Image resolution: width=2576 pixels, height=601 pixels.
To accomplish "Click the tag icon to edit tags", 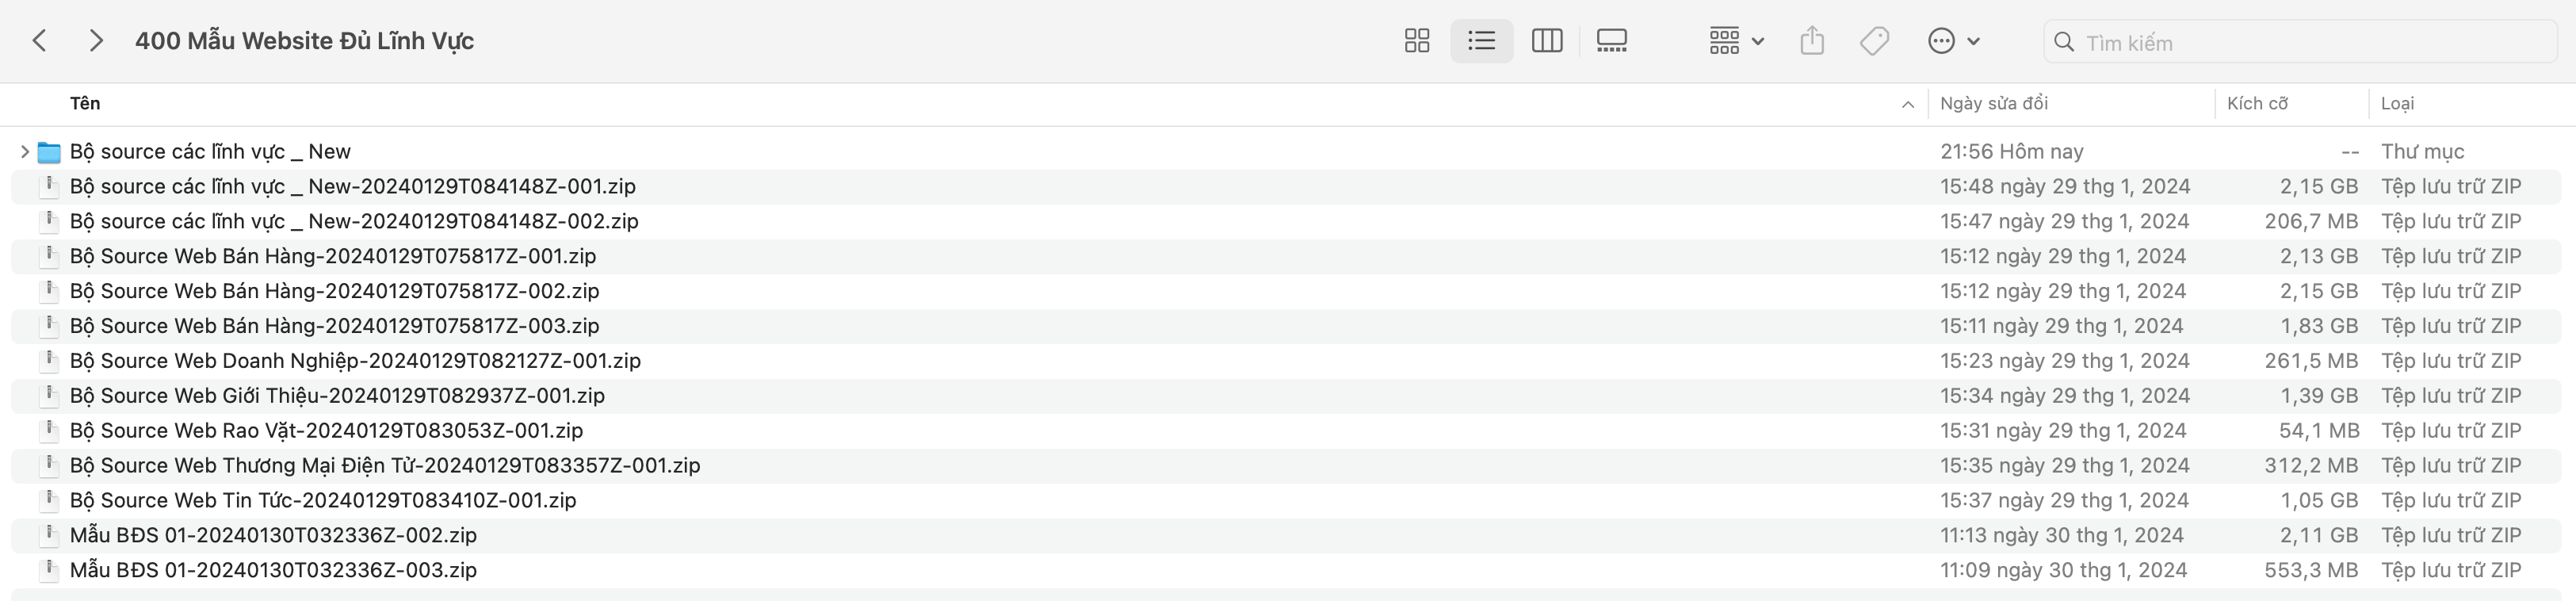I will 1874,41.
